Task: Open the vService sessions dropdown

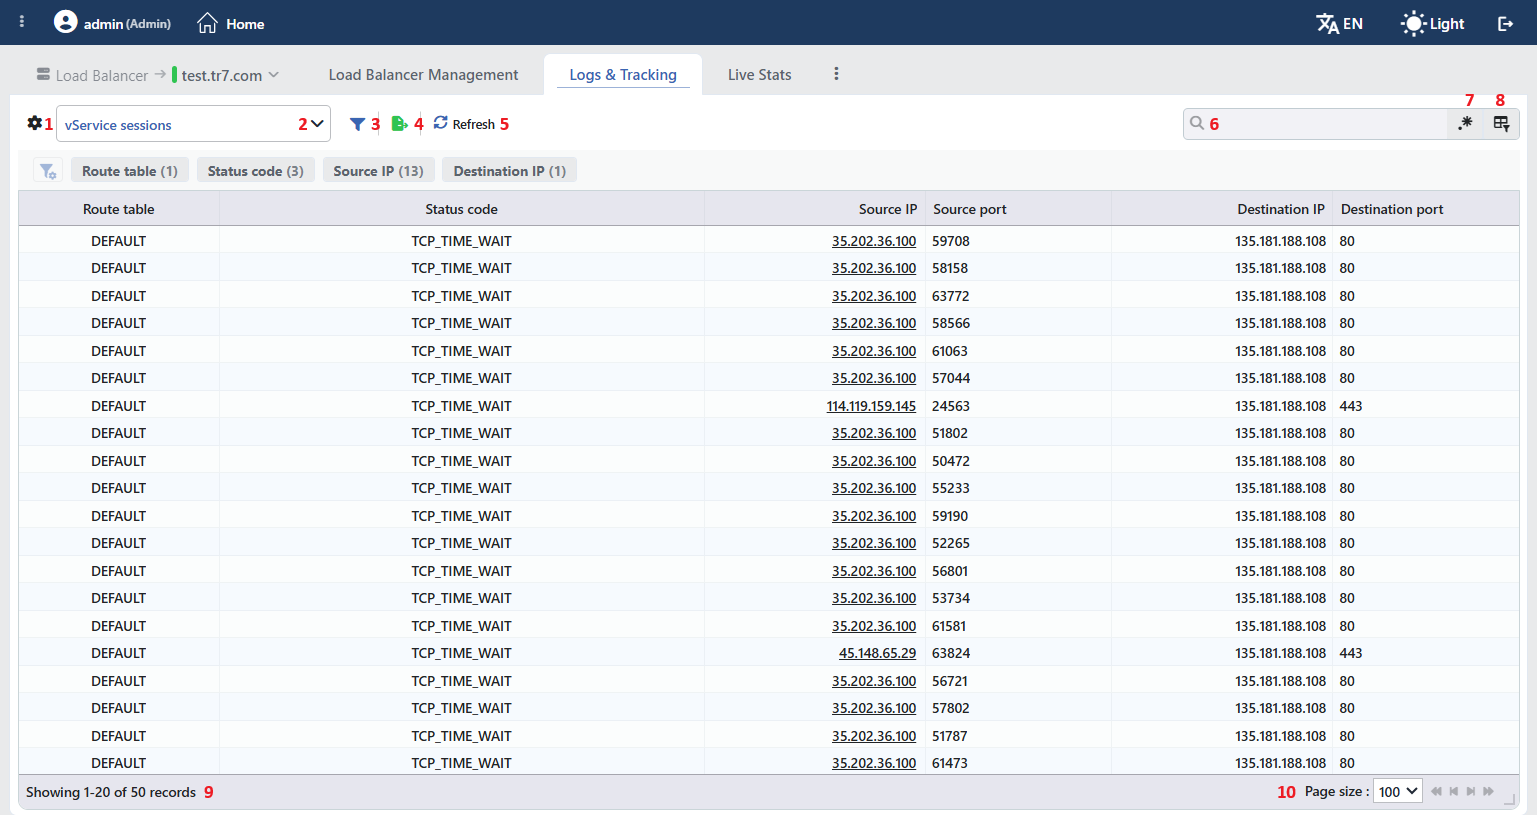Action: tap(193, 124)
